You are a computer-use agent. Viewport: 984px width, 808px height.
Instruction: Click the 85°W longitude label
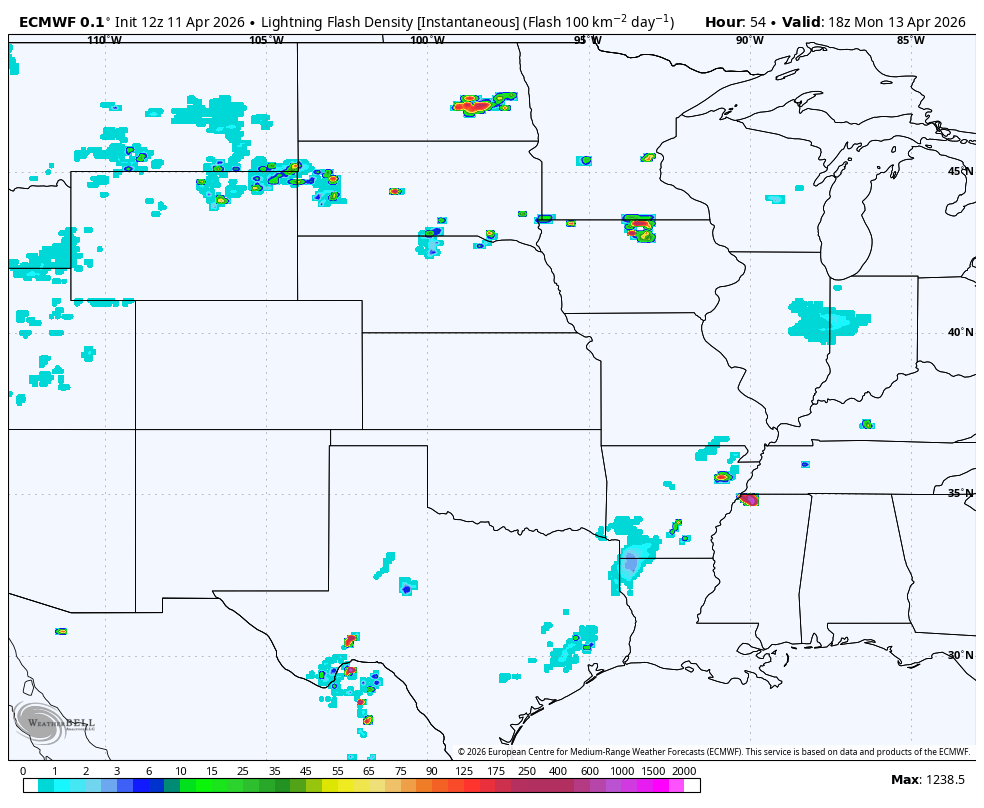(x=911, y=40)
